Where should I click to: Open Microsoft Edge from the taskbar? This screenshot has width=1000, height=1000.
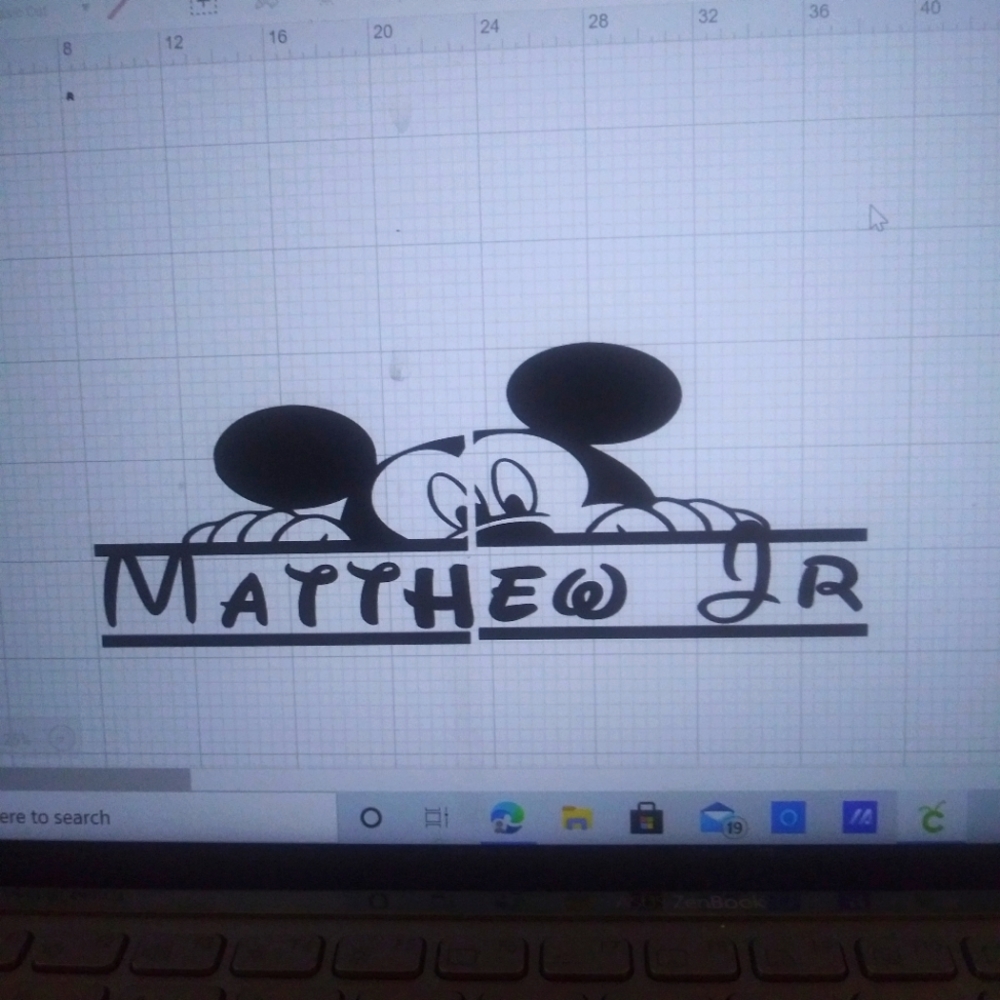pos(508,817)
